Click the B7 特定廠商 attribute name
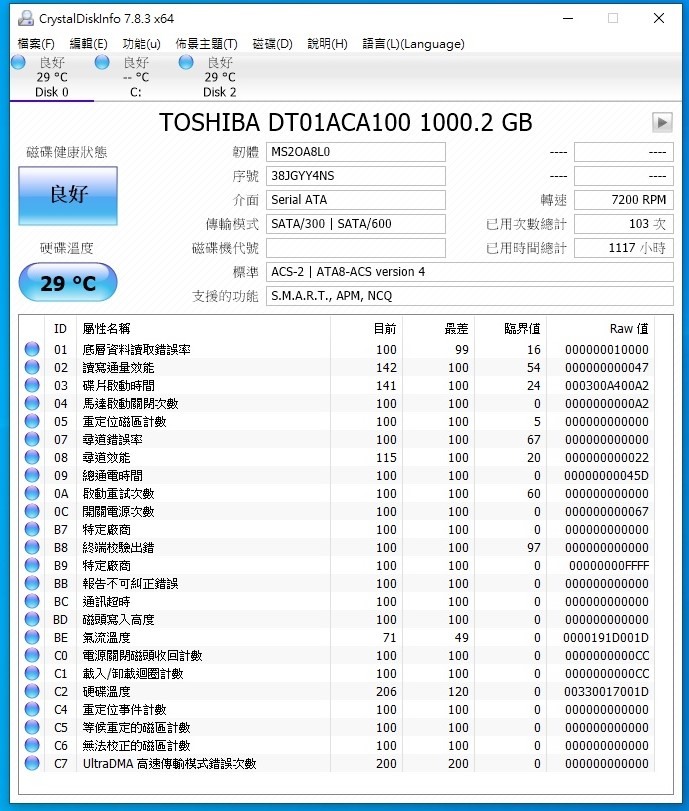Viewport: 689px width, 811px height. 107,530
